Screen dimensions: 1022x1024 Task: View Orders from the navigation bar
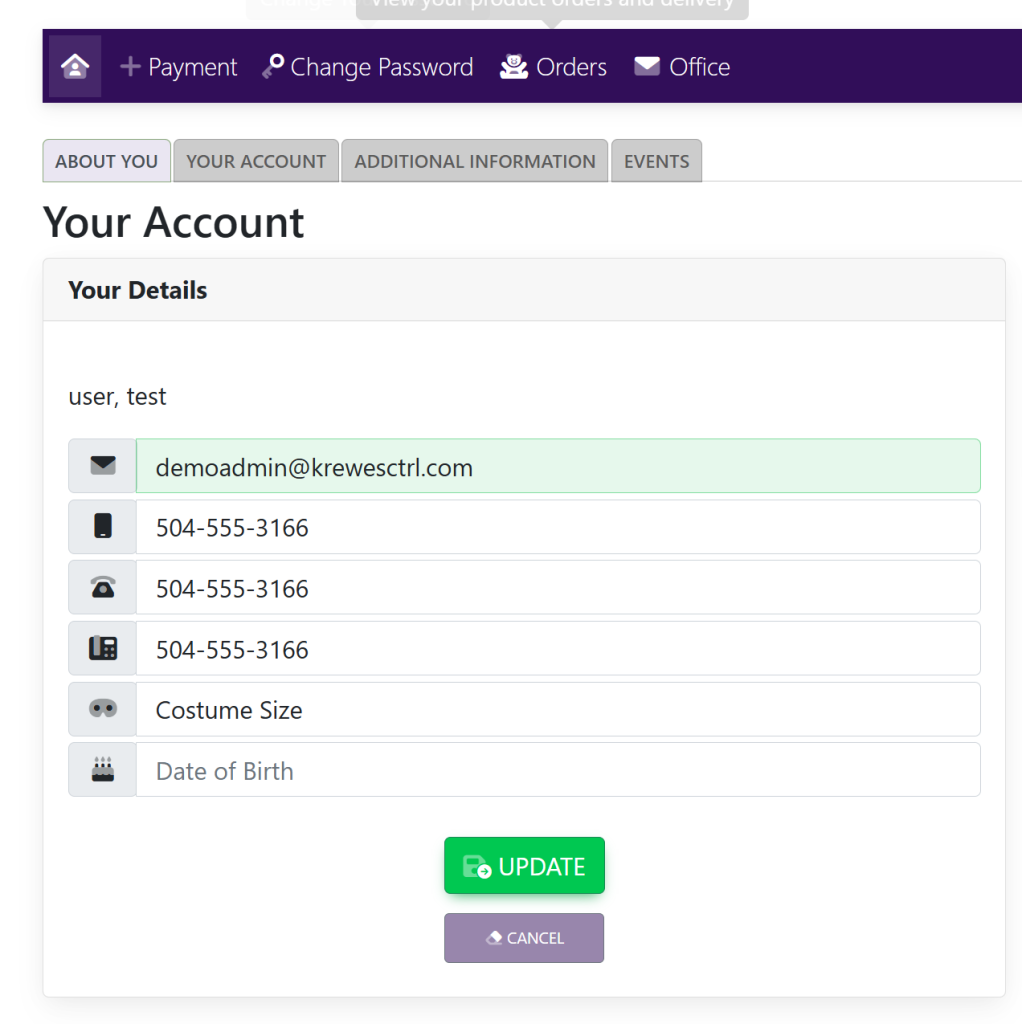pyautogui.click(x=554, y=67)
